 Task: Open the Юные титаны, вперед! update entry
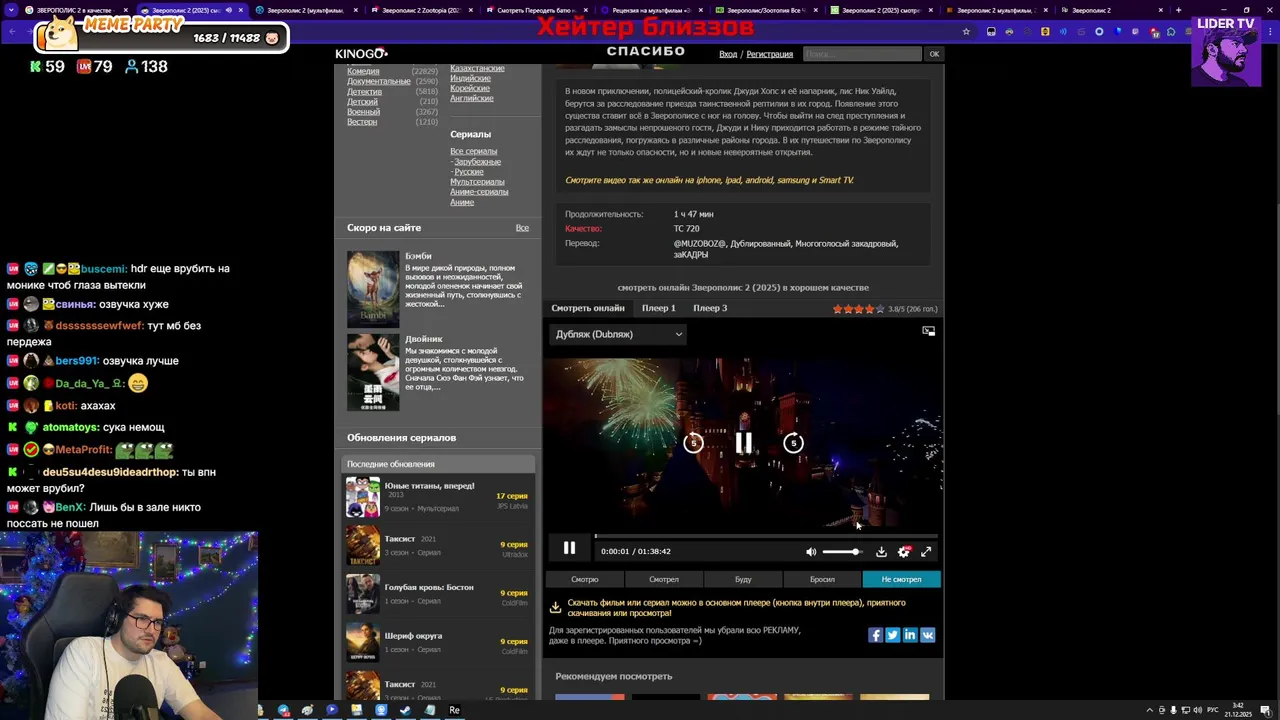tap(438, 497)
